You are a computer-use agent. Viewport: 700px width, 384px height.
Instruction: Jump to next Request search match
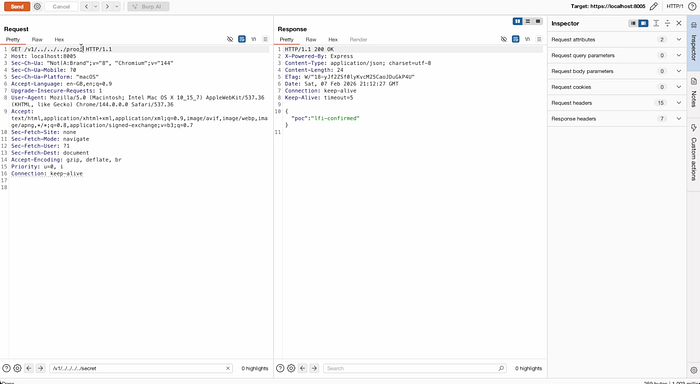click(40, 368)
